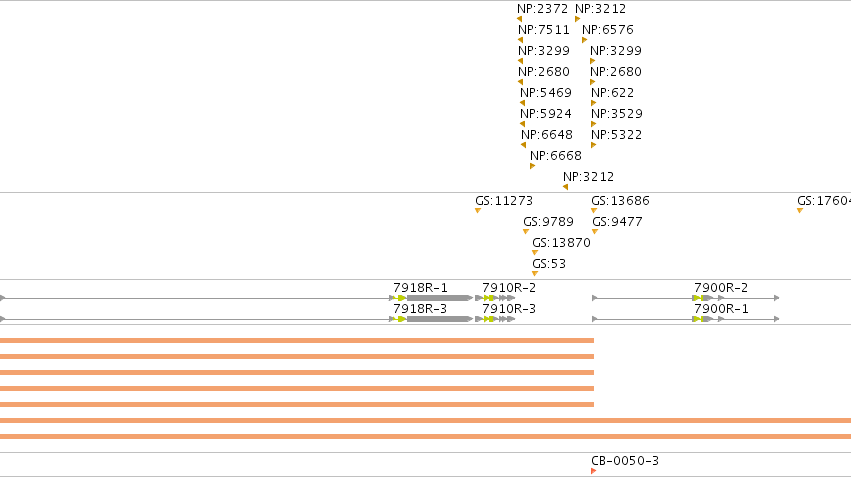This screenshot has width=851, height=477.
Task: Open the CB-0050-3 marker
Action: pyautogui.click(x=594, y=471)
